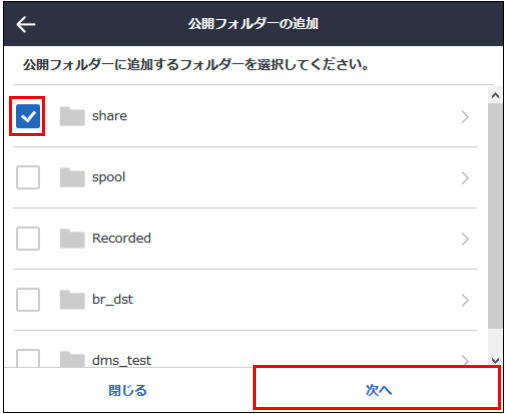
Task: Select the spool folder name
Action: (109, 178)
